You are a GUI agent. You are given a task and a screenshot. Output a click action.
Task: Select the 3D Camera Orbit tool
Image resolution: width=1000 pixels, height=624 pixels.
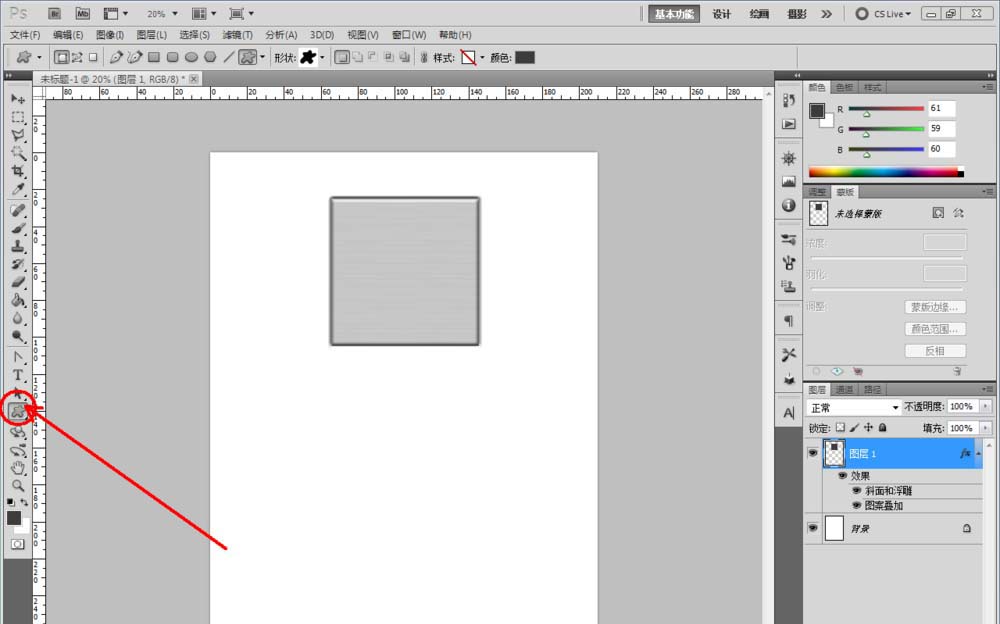[x=18, y=450]
